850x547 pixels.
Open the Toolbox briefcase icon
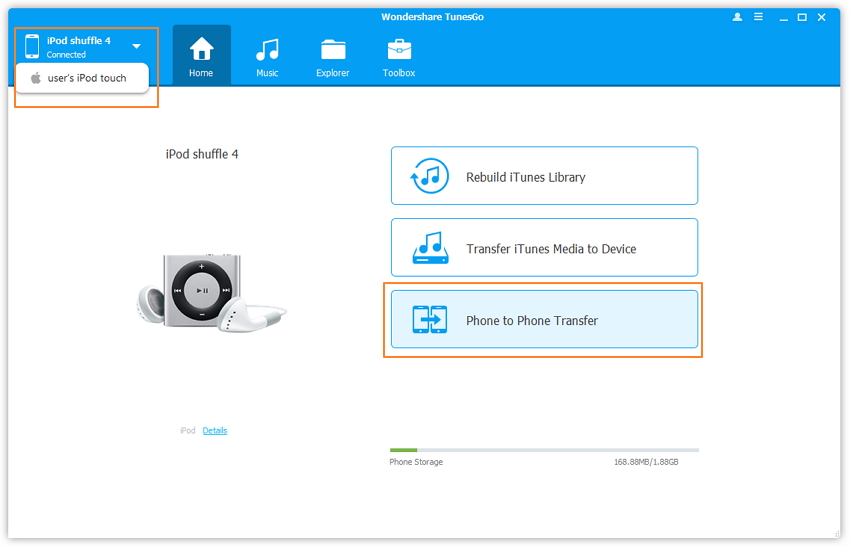[x=399, y=49]
